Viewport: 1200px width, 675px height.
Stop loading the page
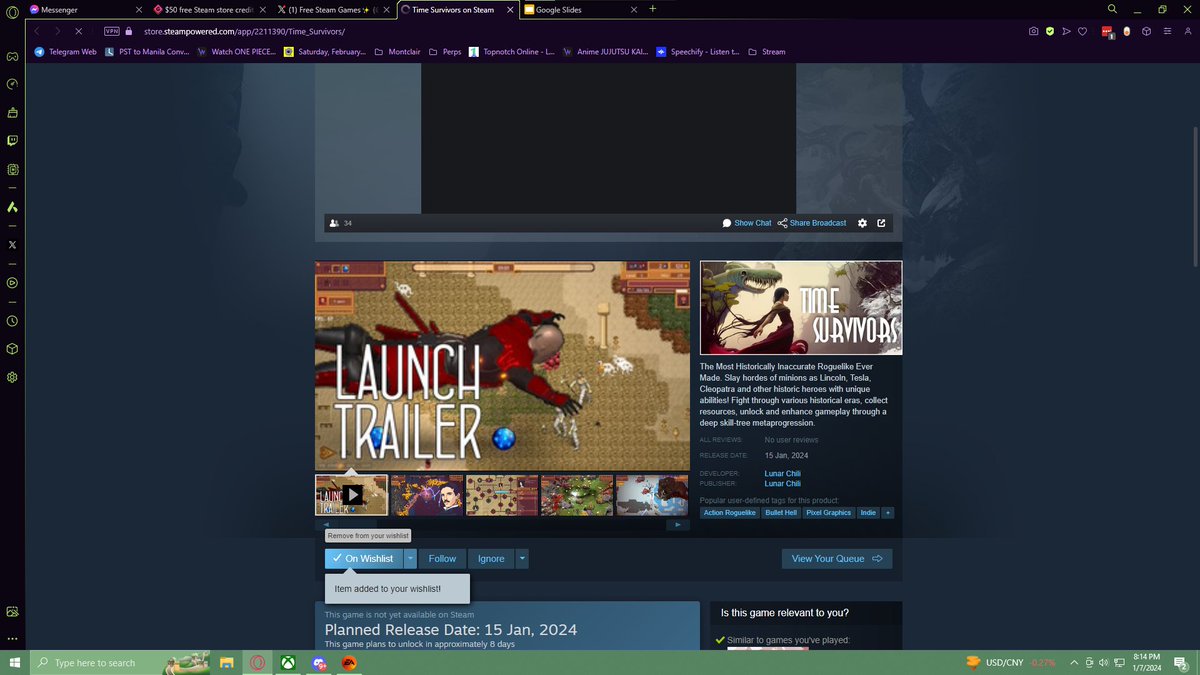(x=79, y=31)
